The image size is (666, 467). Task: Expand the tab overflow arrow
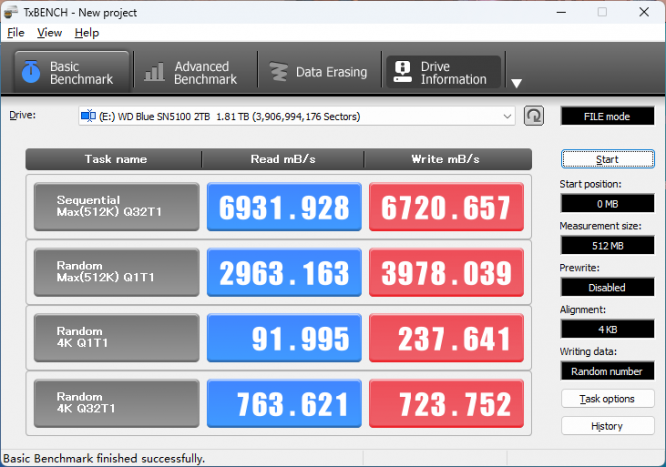pyautogui.click(x=516, y=83)
